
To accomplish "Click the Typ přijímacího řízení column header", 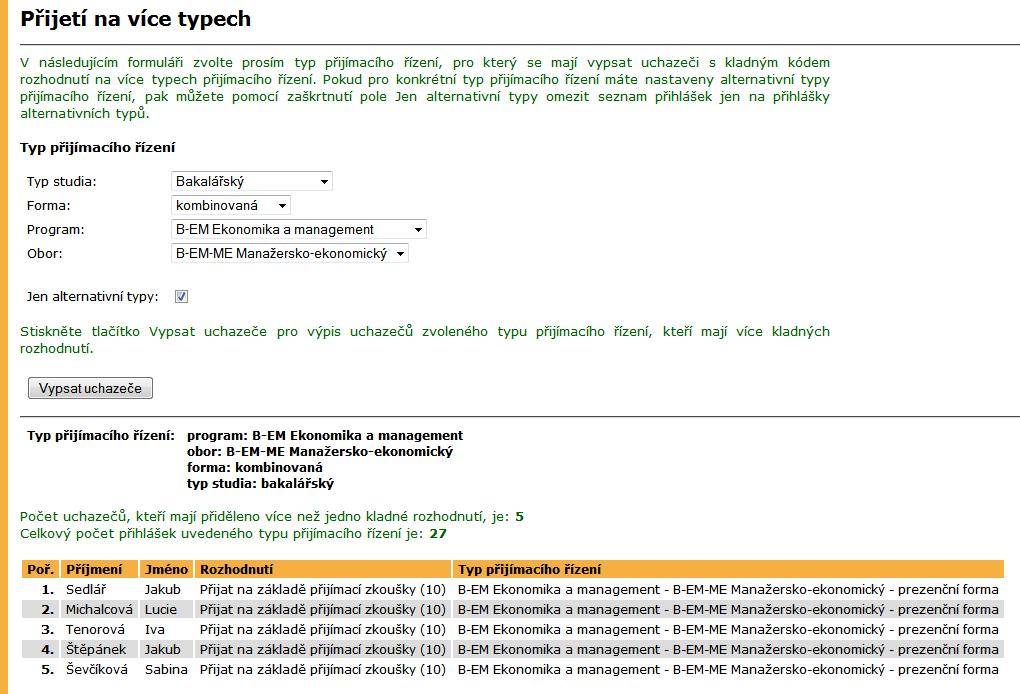I will point(729,569).
